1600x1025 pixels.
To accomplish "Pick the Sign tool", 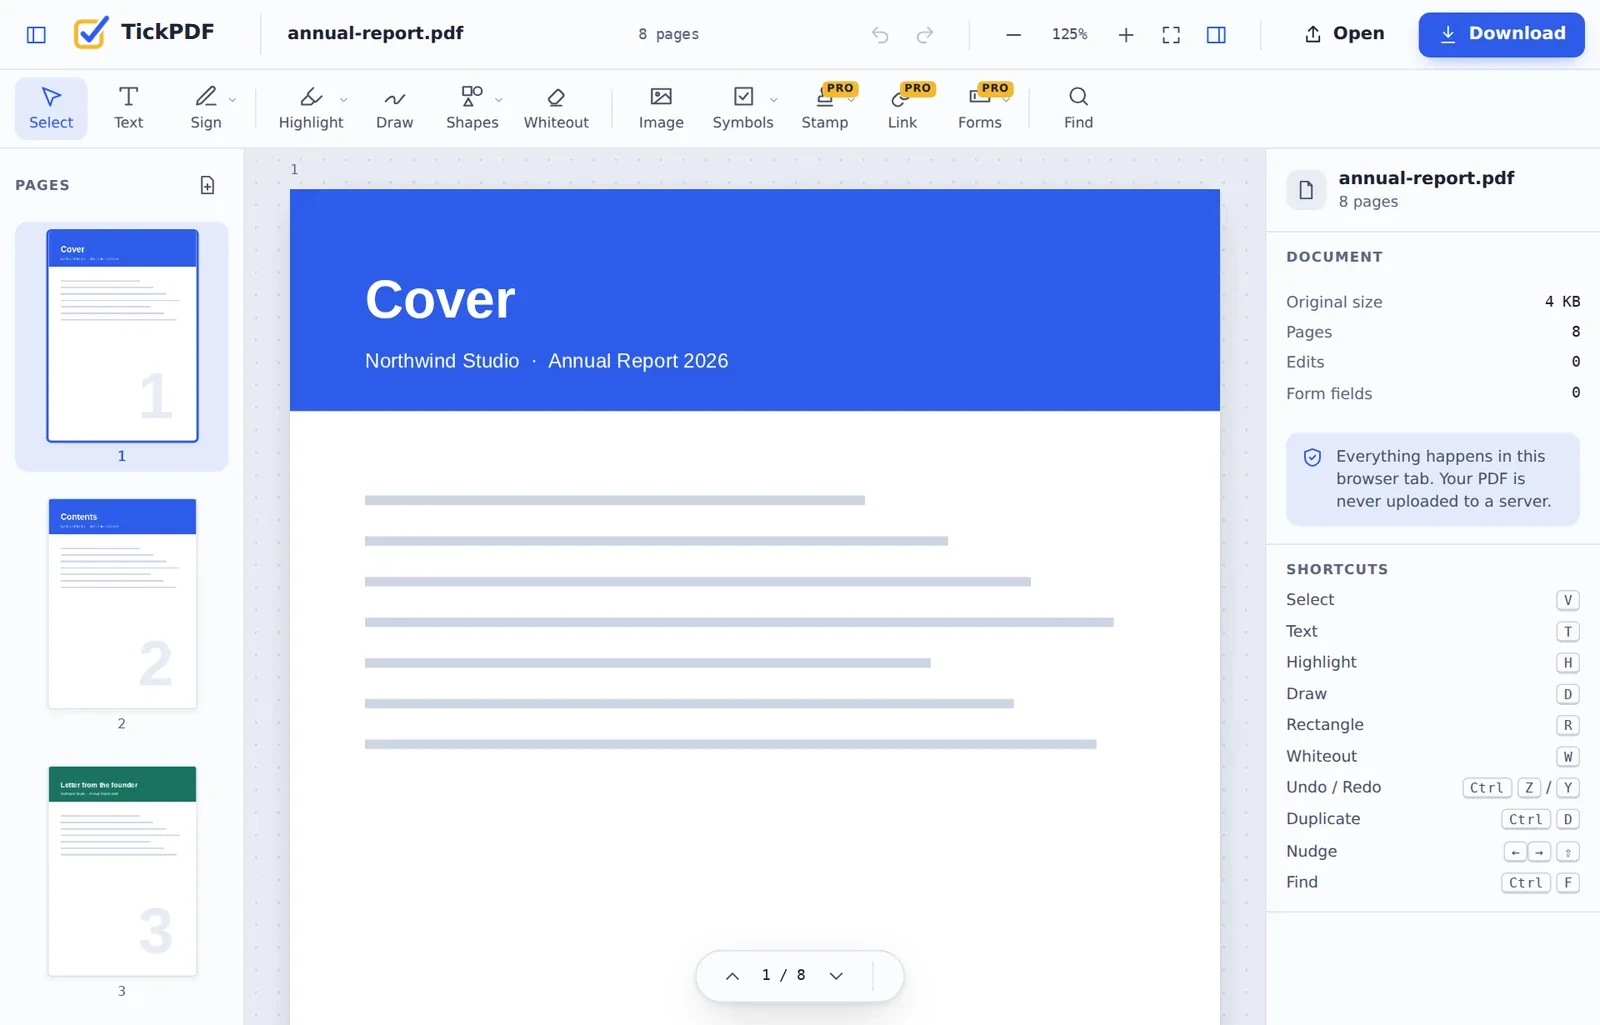I will [x=206, y=108].
